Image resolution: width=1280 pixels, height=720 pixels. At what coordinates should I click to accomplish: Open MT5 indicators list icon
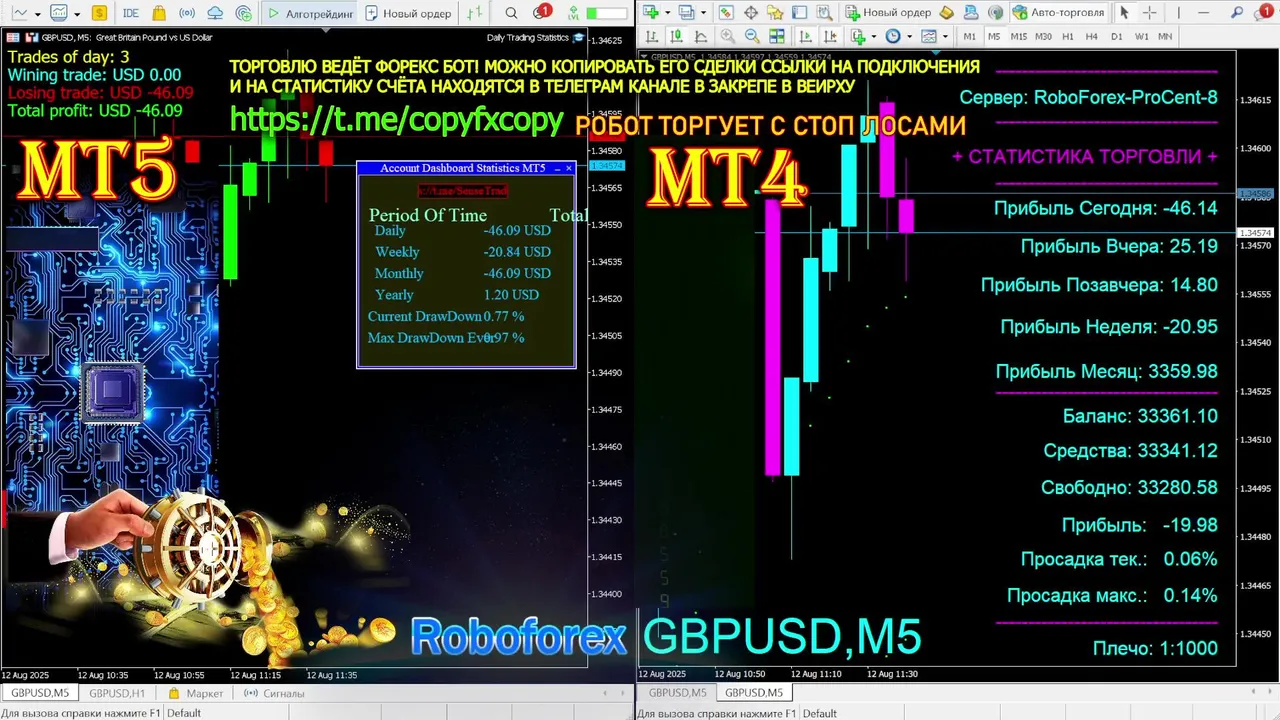click(x=59, y=13)
